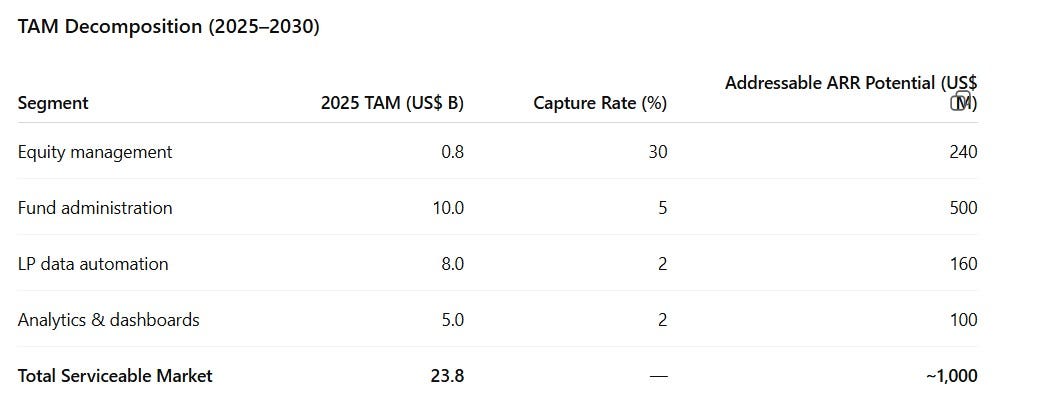Viewport: 1037px width, 402px height.
Task: Click the 10.0 TAM value for Fund administration
Action: [448, 208]
